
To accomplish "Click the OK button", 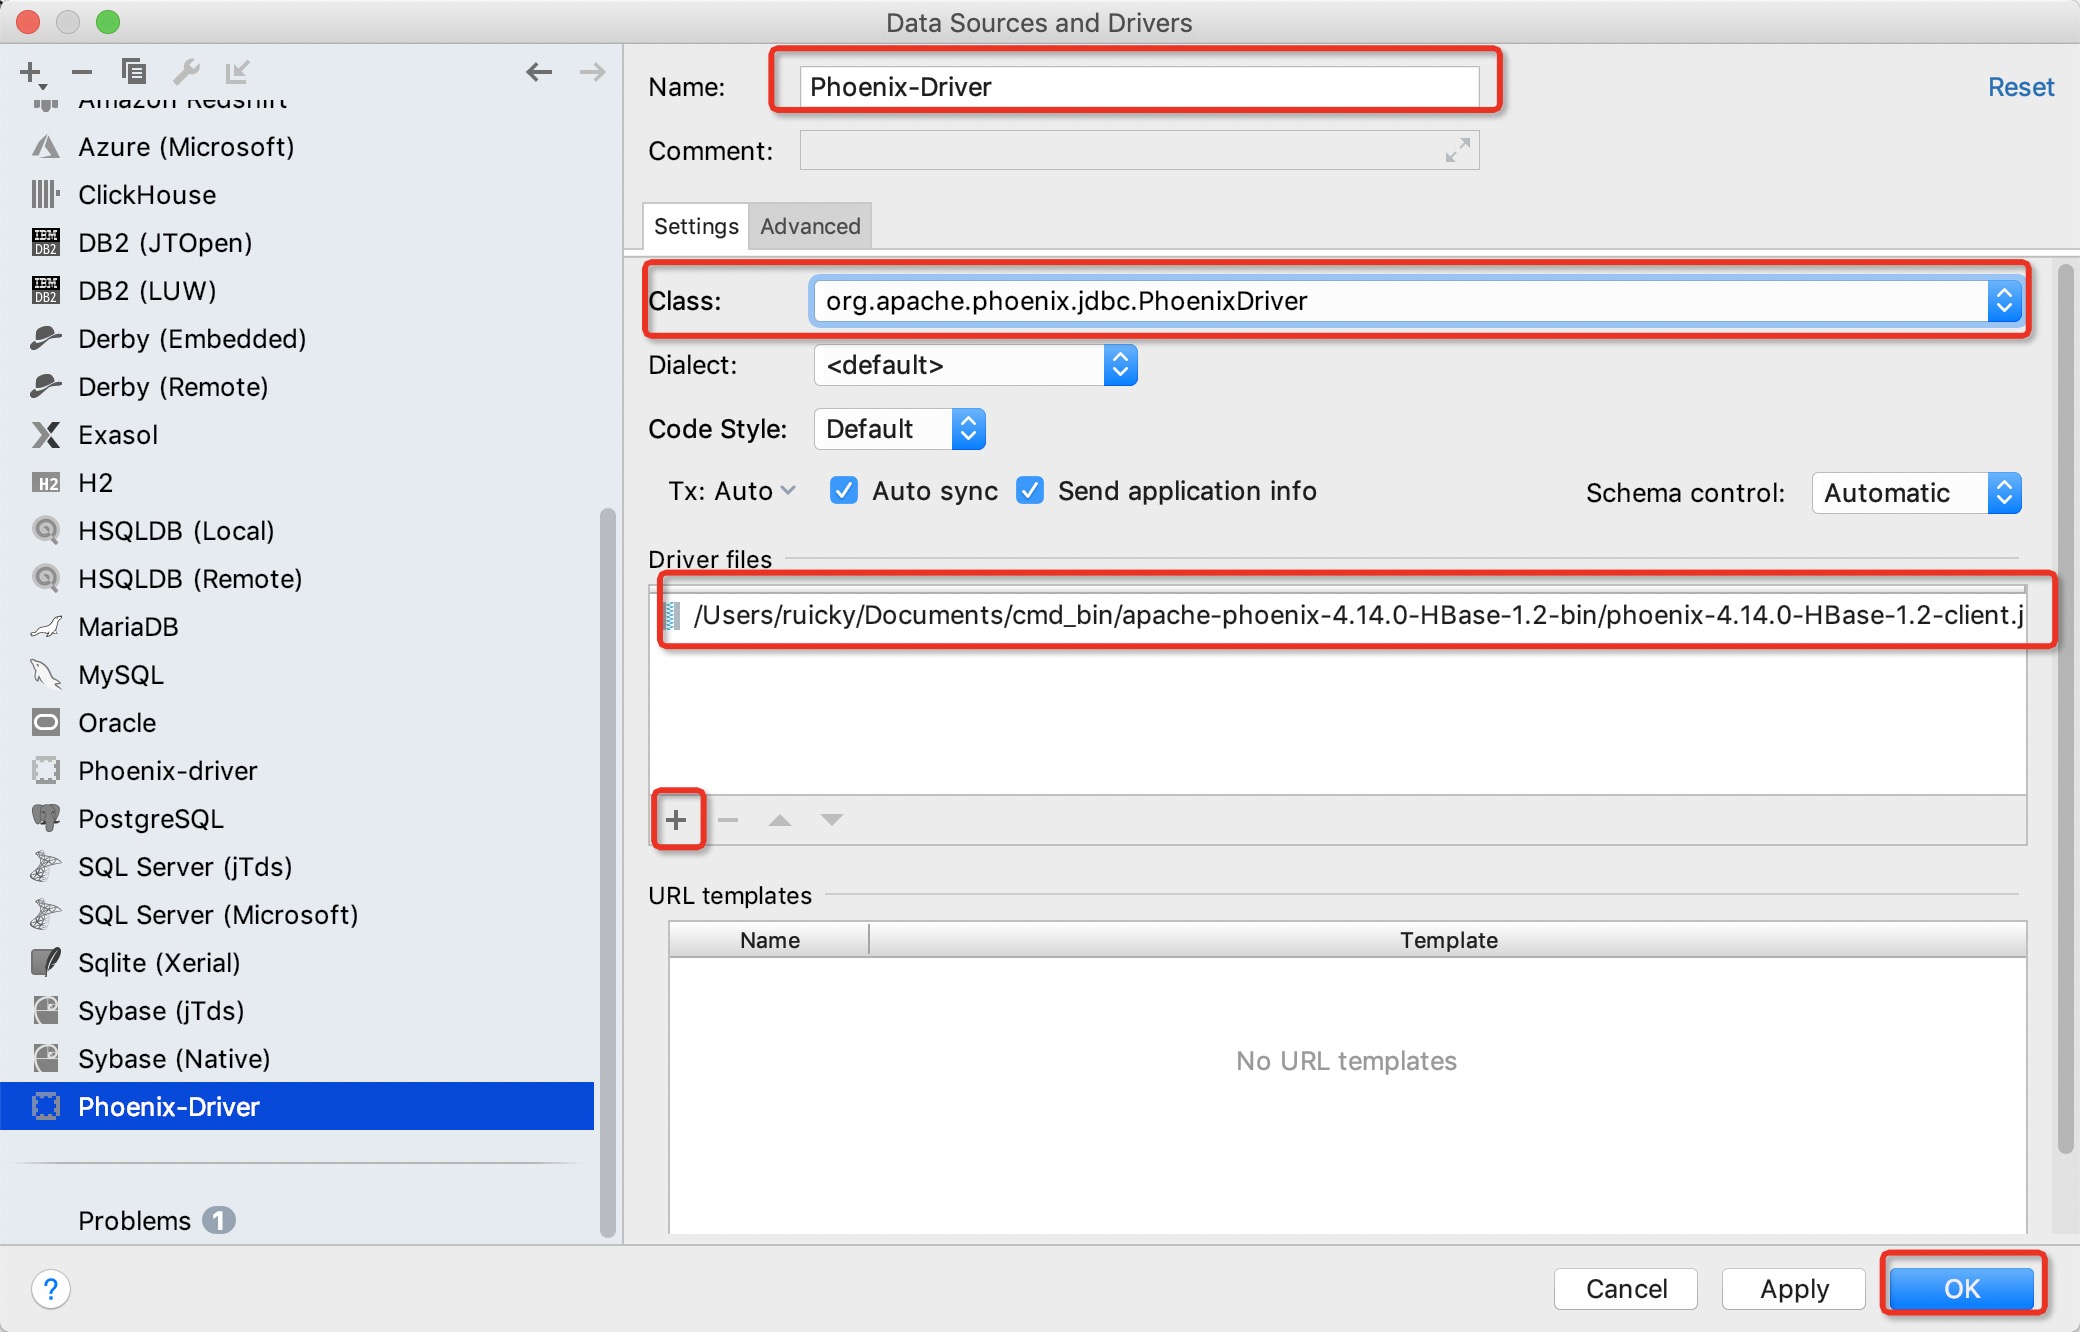I will tap(1961, 1289).
